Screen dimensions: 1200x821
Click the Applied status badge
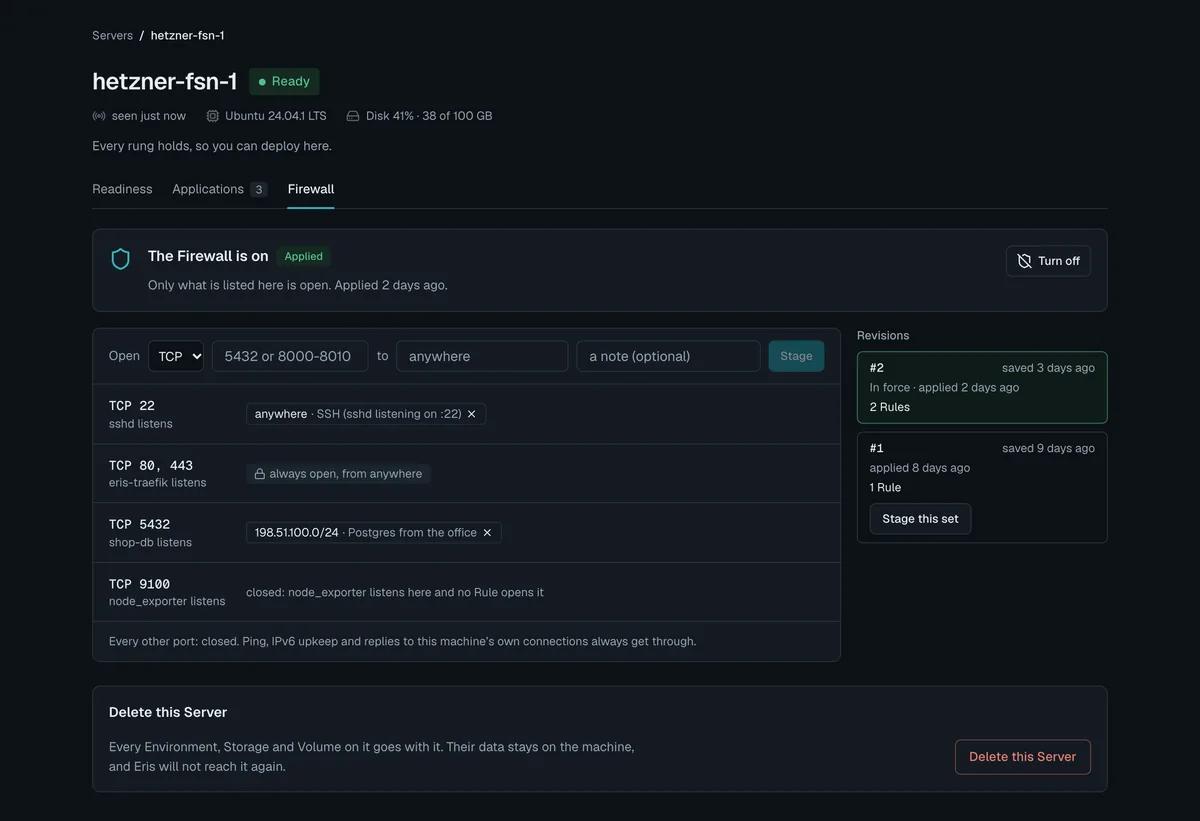(x=303, y=257)
